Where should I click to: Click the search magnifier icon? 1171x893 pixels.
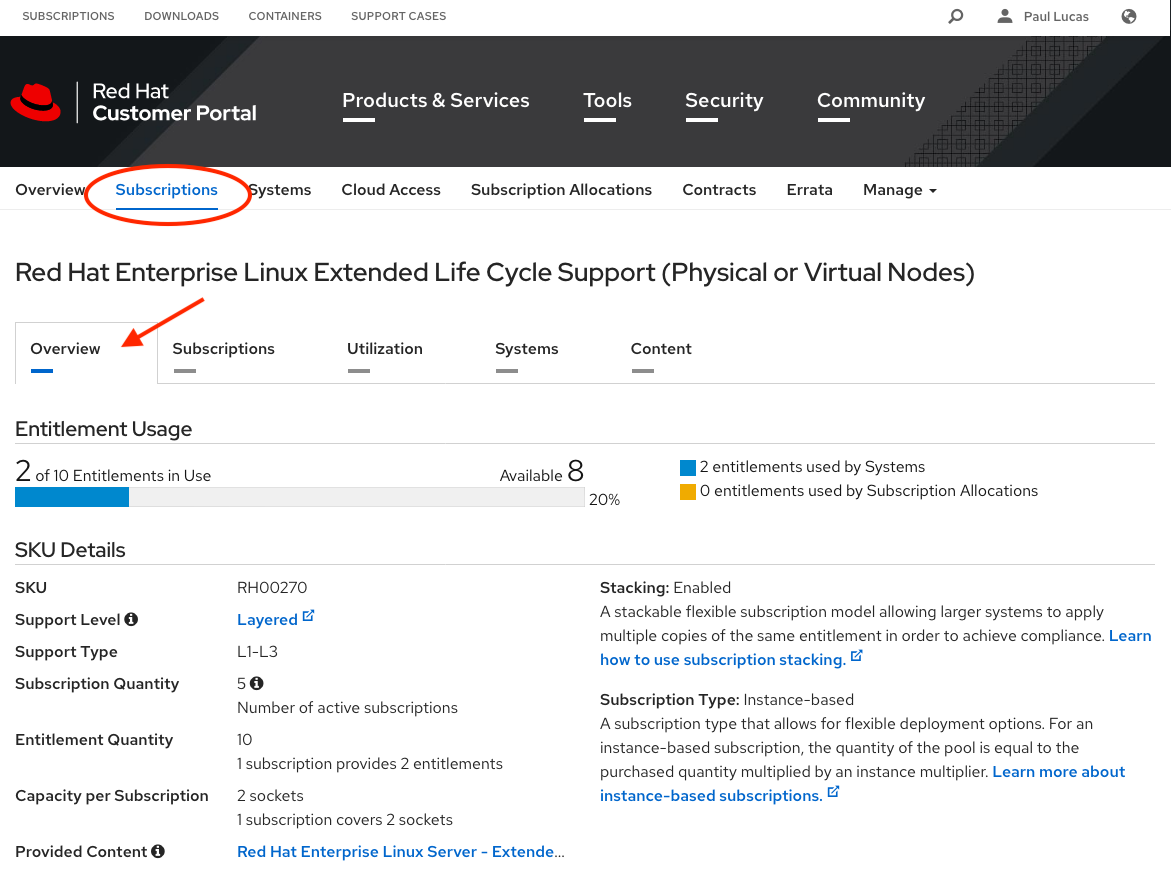click(x=956, y=16)
